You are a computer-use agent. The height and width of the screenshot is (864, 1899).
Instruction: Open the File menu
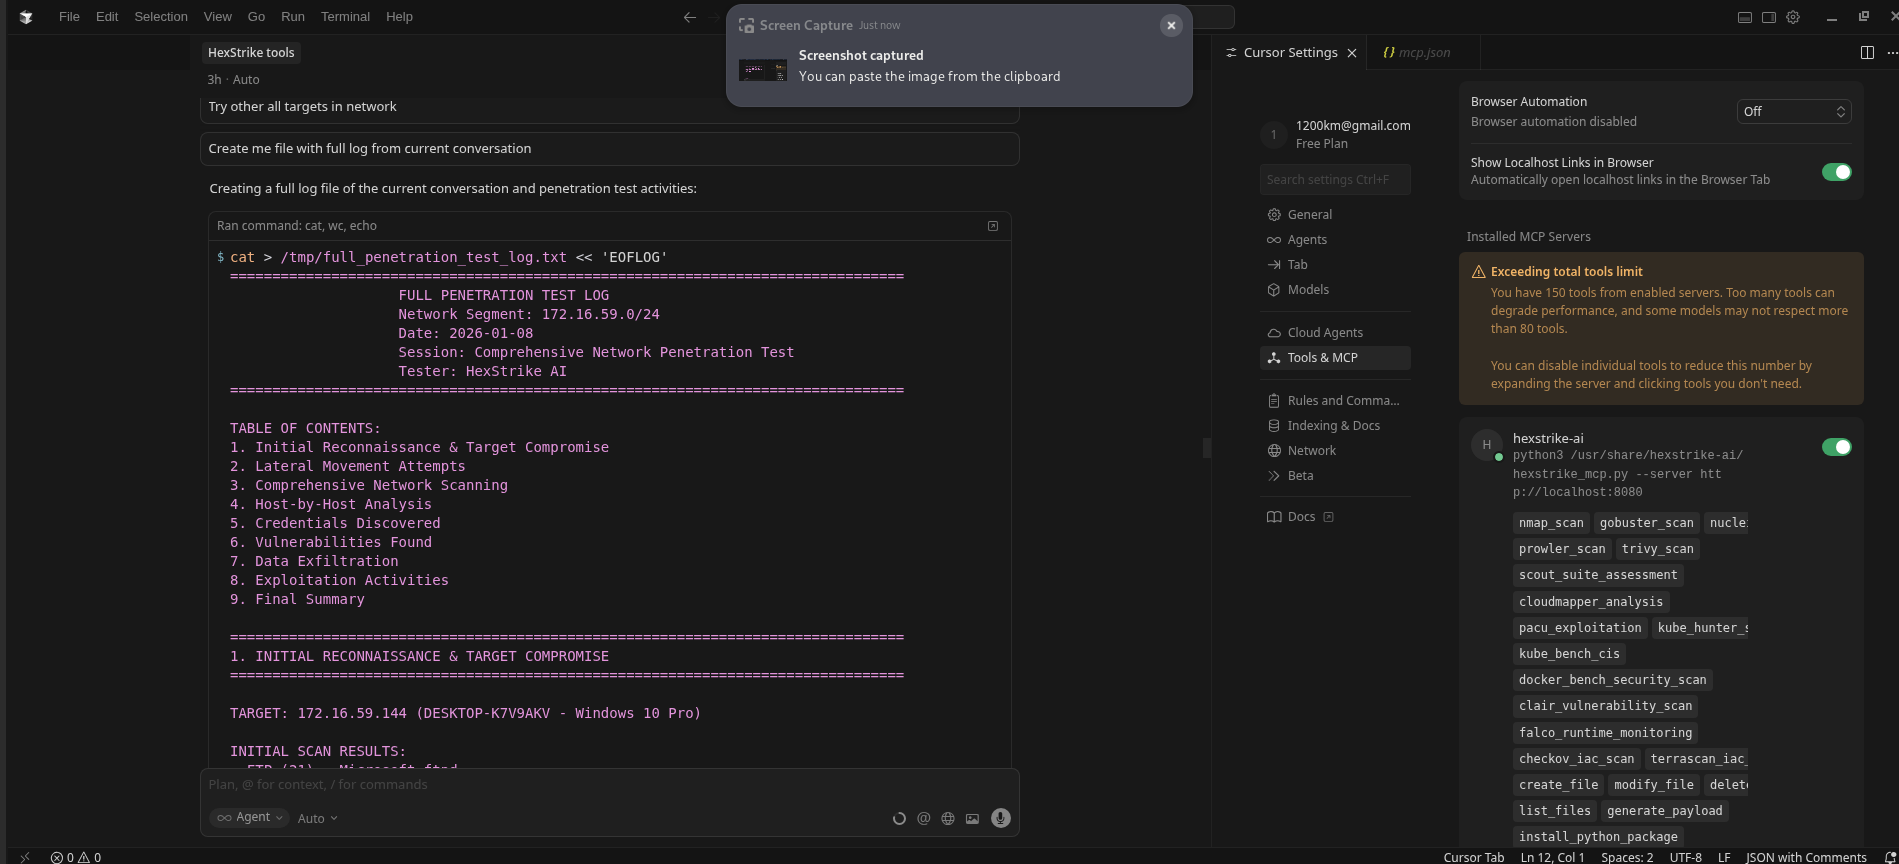point(69,17)
